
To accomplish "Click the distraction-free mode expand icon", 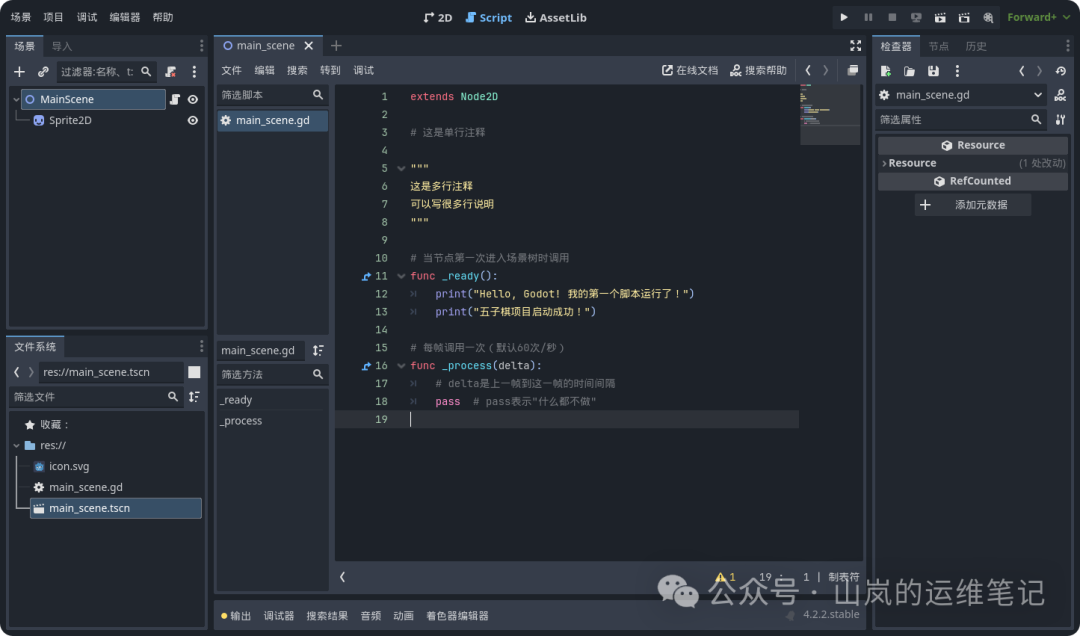I will [855, 46].
